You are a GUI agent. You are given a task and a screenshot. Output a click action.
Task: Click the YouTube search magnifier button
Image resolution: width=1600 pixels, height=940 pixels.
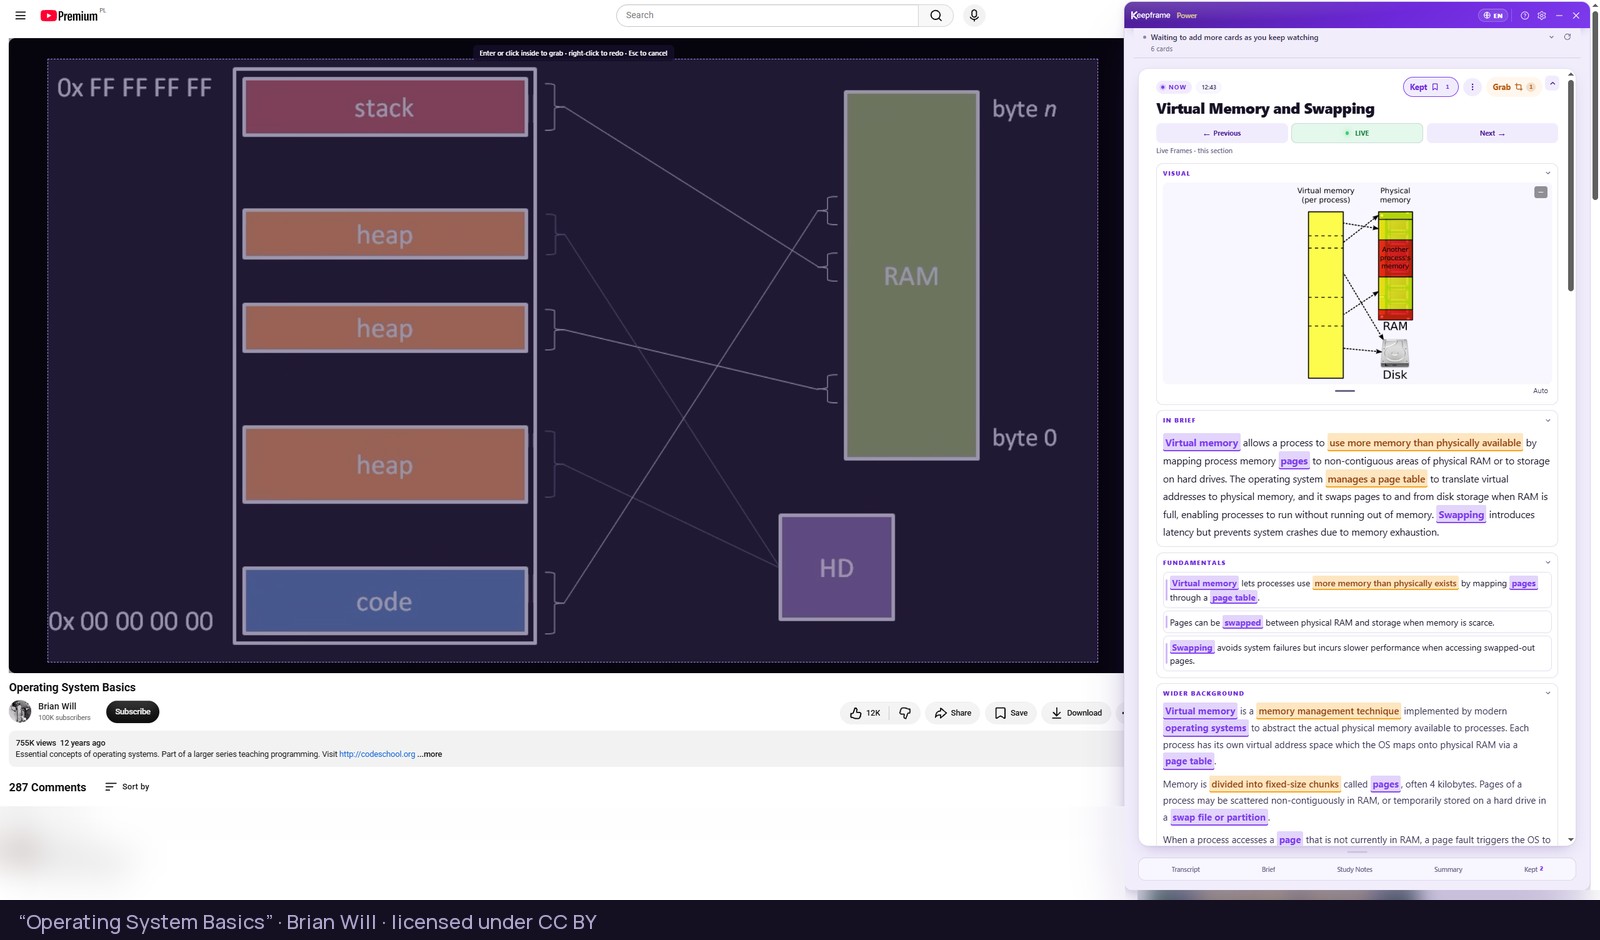pos(936,15)
